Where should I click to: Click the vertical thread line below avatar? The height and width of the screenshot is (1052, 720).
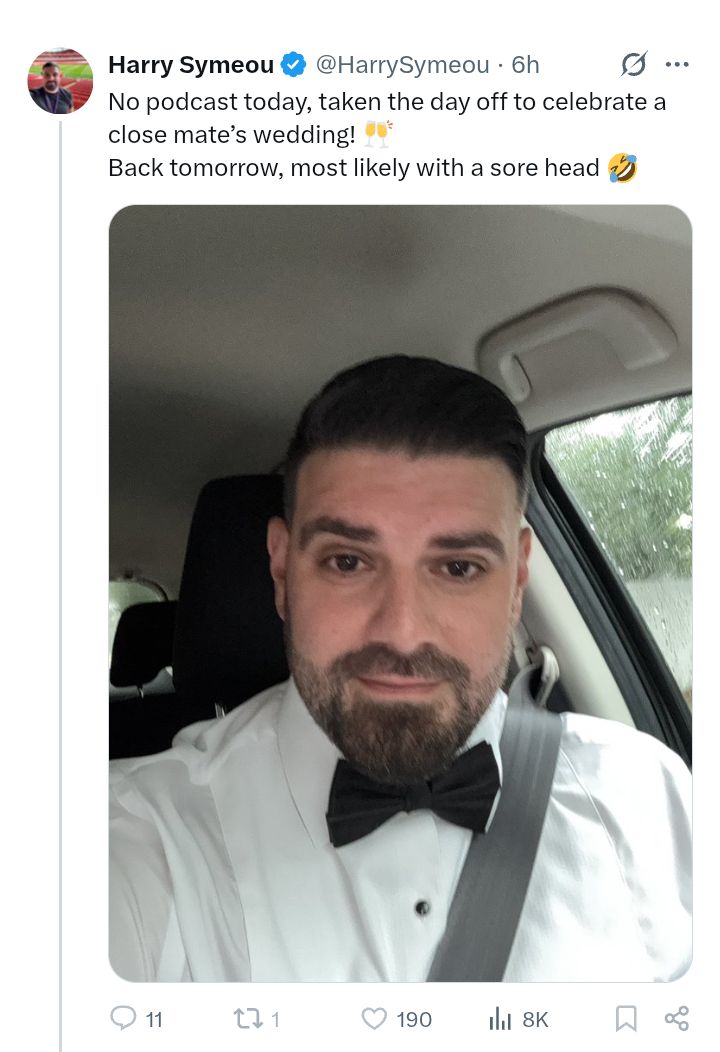coord(60,586)
